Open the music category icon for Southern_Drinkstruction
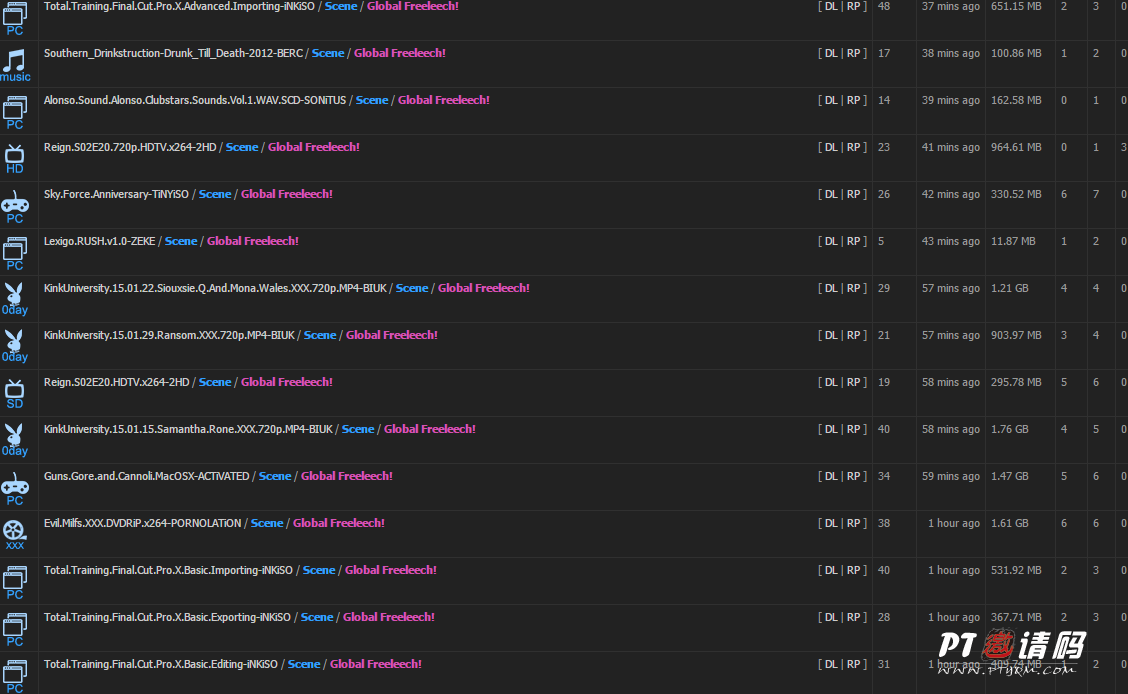 coord(15,65)
